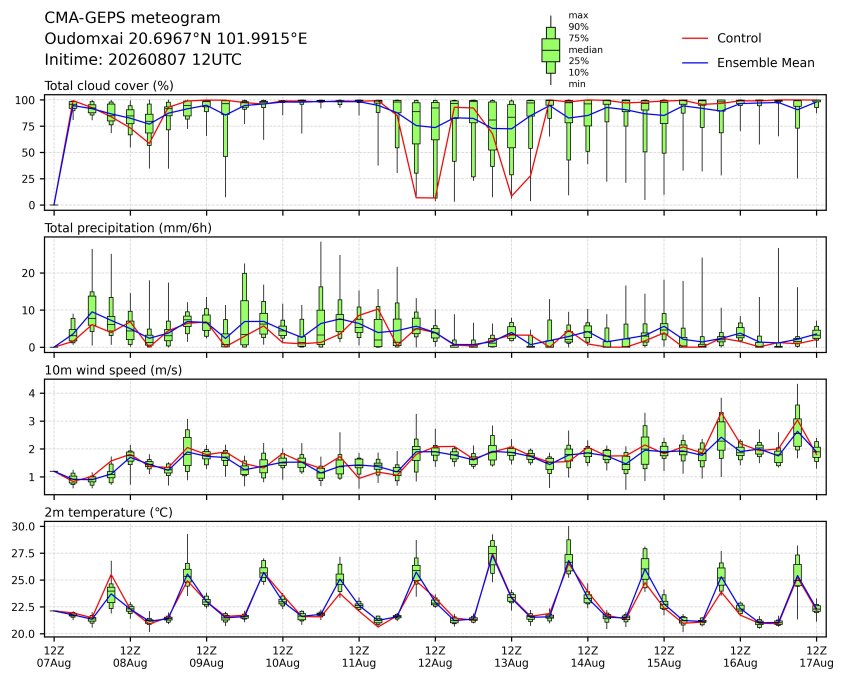Viewport: 845px width, 680px height.
Task: Click the Total cloud cover panel title
Action: pos(109,86)
